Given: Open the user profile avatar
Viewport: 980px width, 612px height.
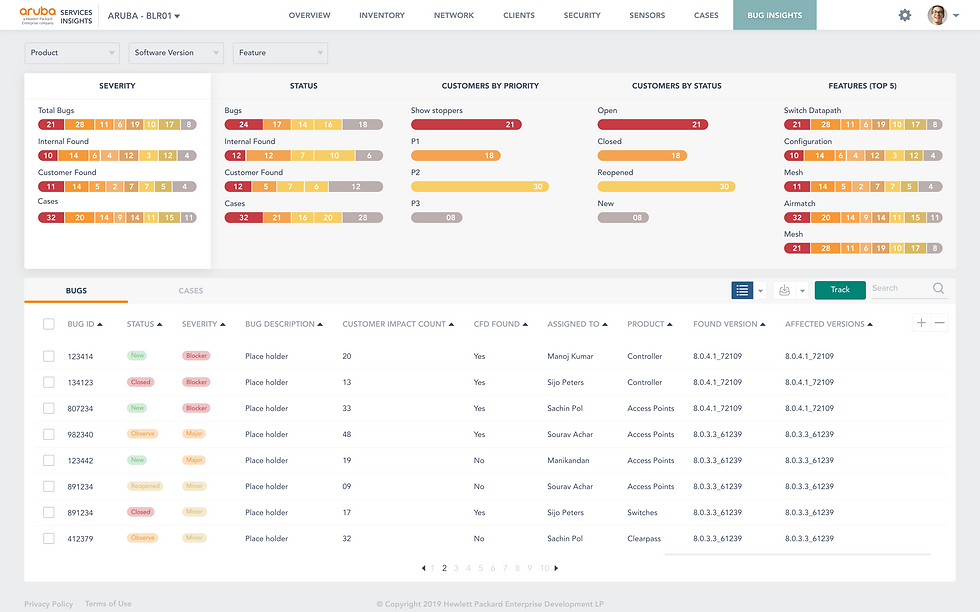Looking at the screenshot, I should point(937,15).
